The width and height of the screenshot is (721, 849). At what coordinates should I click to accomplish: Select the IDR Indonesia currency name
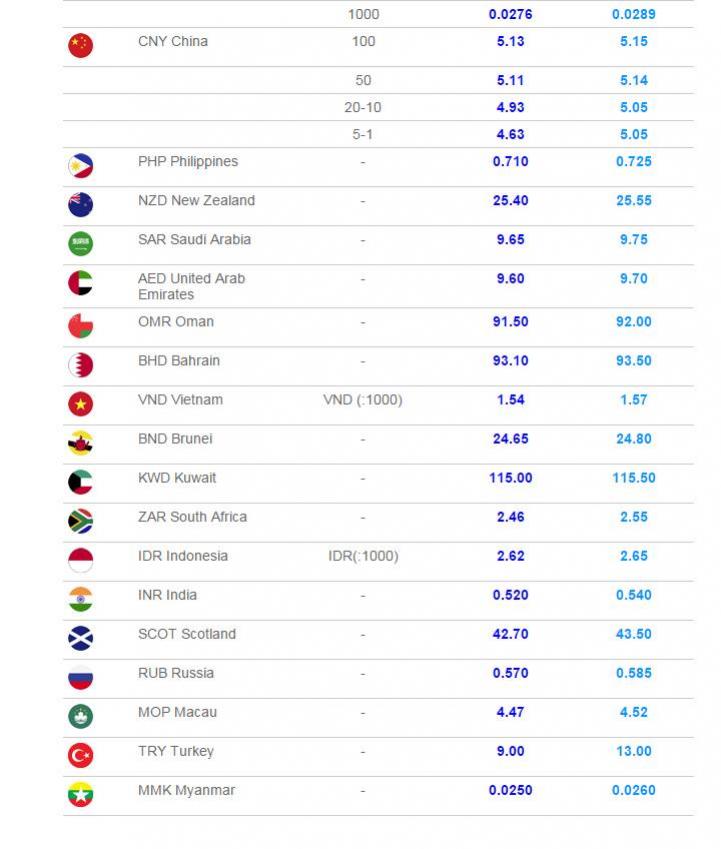[183, 556]
